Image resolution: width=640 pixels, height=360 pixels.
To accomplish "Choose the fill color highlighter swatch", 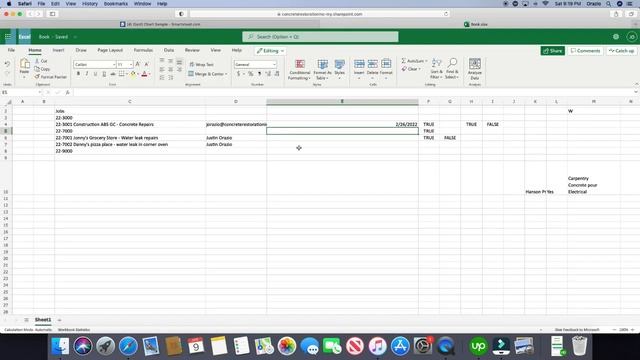I will pos(133,74).
